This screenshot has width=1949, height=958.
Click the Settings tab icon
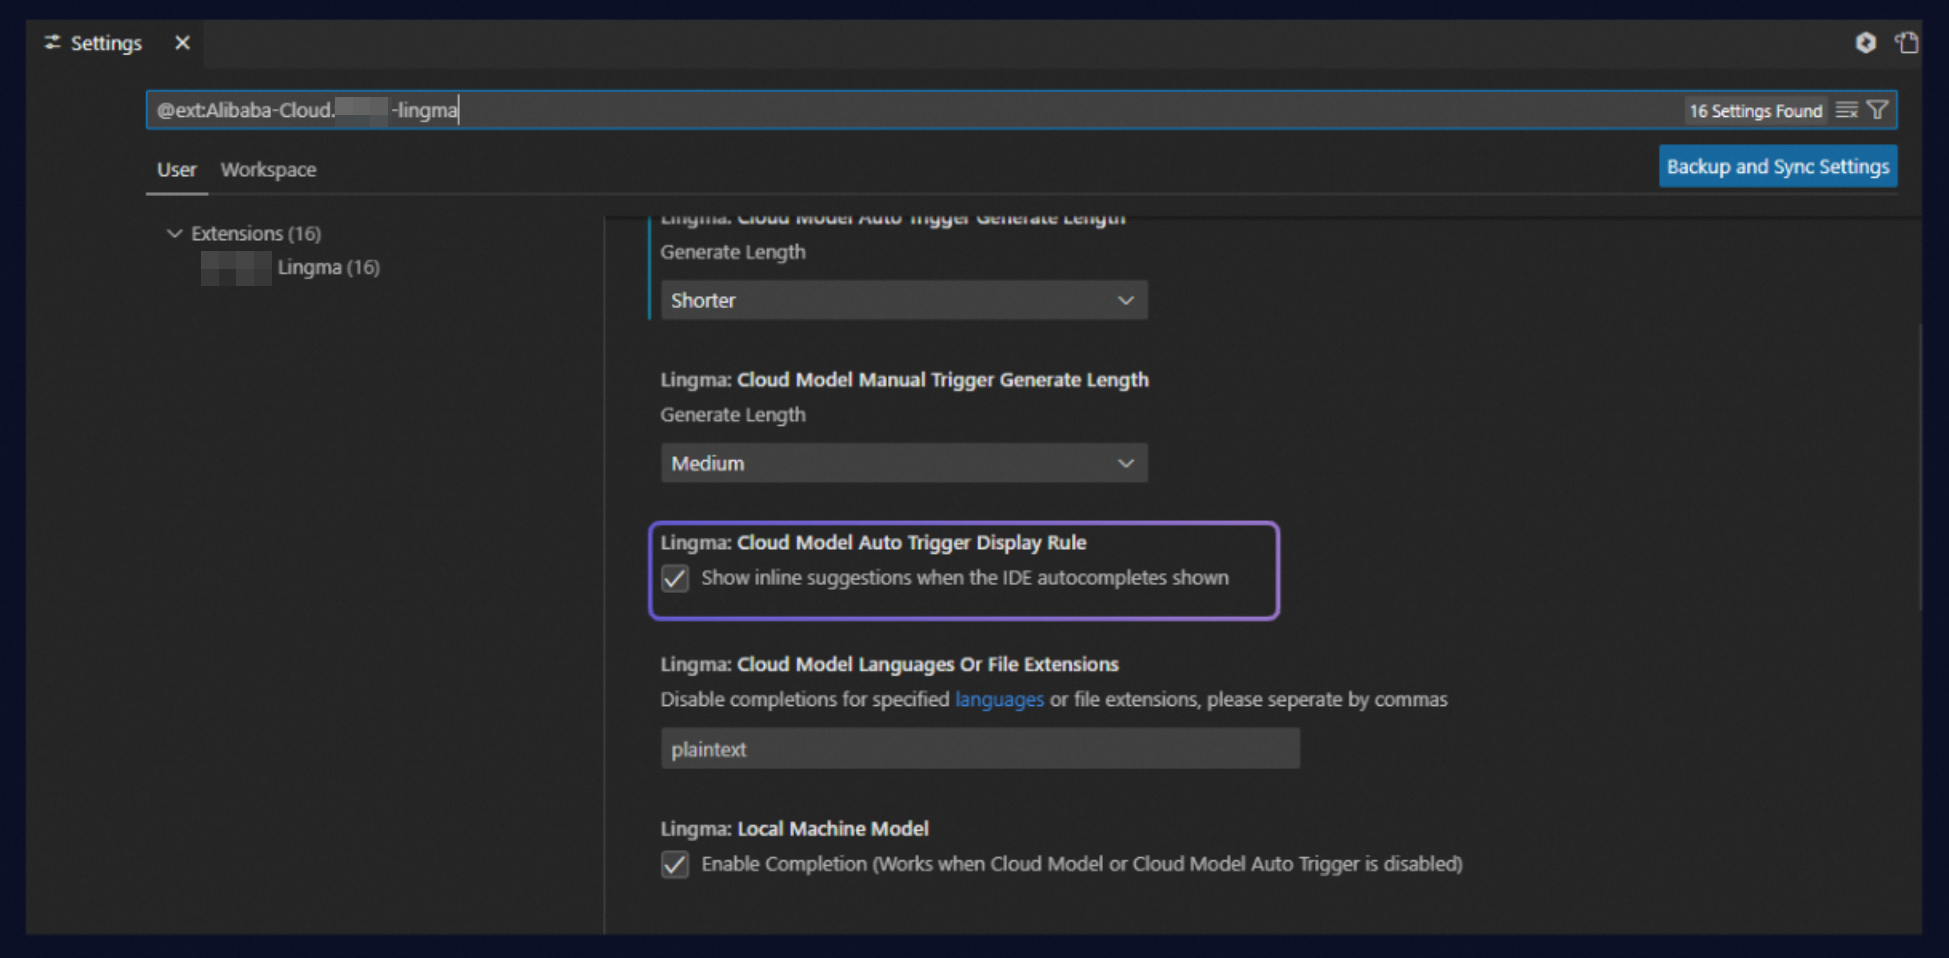click(52, 43)
